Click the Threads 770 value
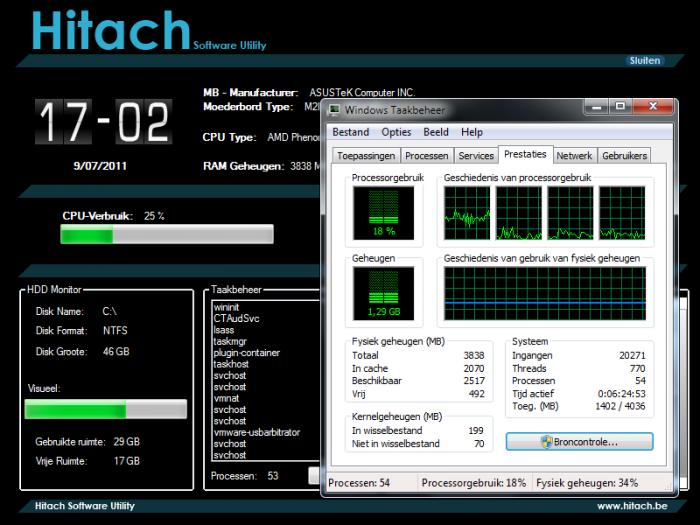This screenshot has height=525, width=700. pyautogui.click(x=638, y=368)
